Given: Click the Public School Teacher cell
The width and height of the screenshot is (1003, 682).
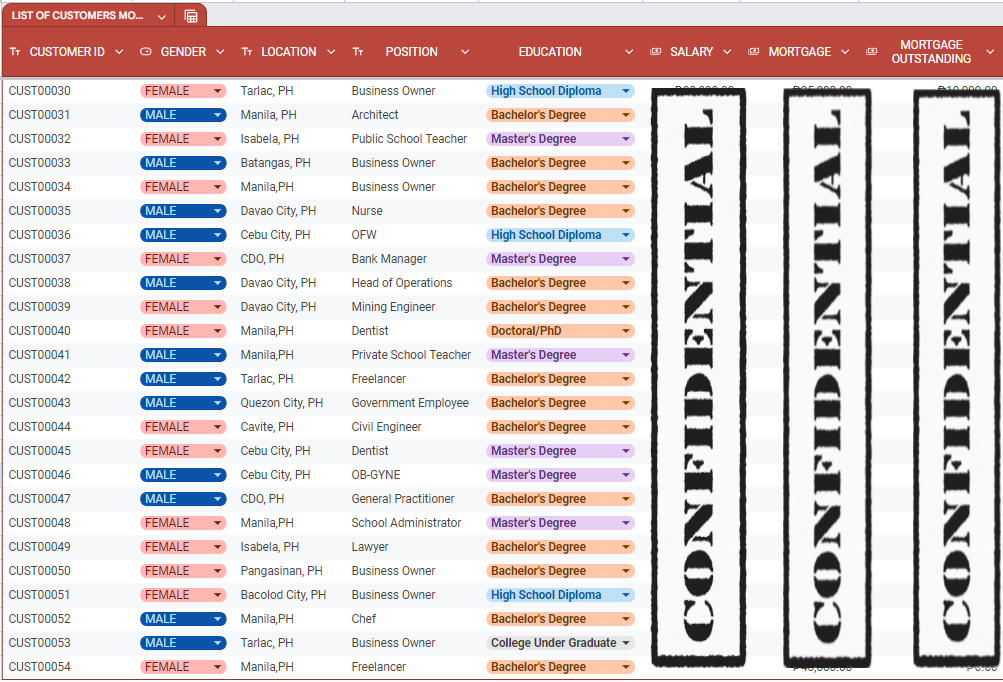Looking at the screenshot, I should [x=409, y=139].
